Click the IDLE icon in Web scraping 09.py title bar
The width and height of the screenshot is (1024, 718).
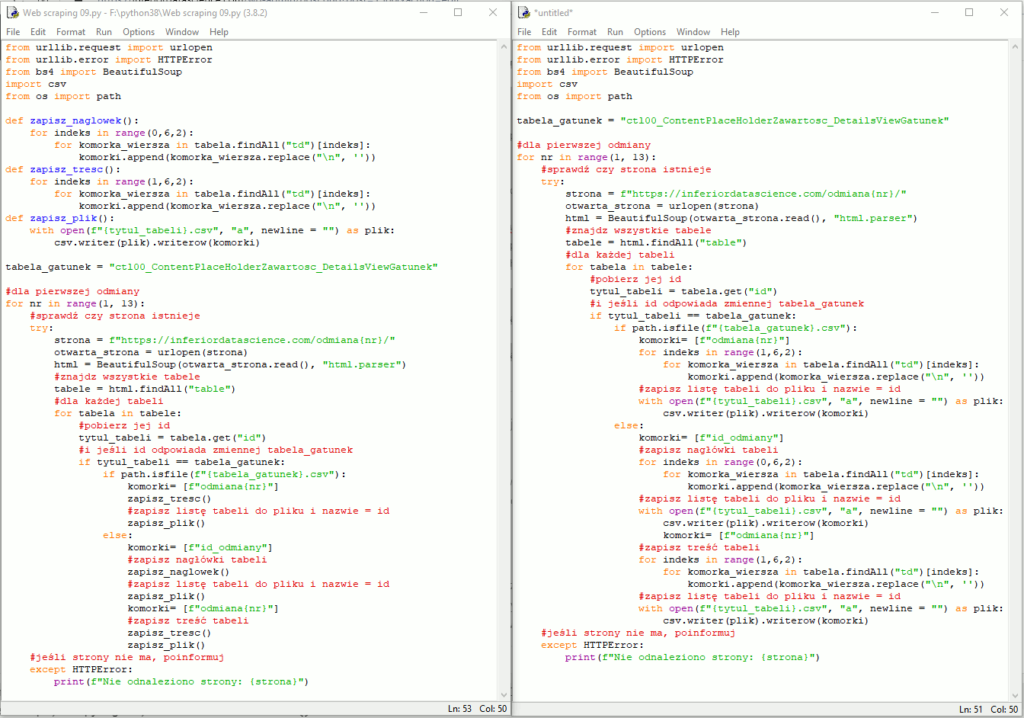click(12, 13)
